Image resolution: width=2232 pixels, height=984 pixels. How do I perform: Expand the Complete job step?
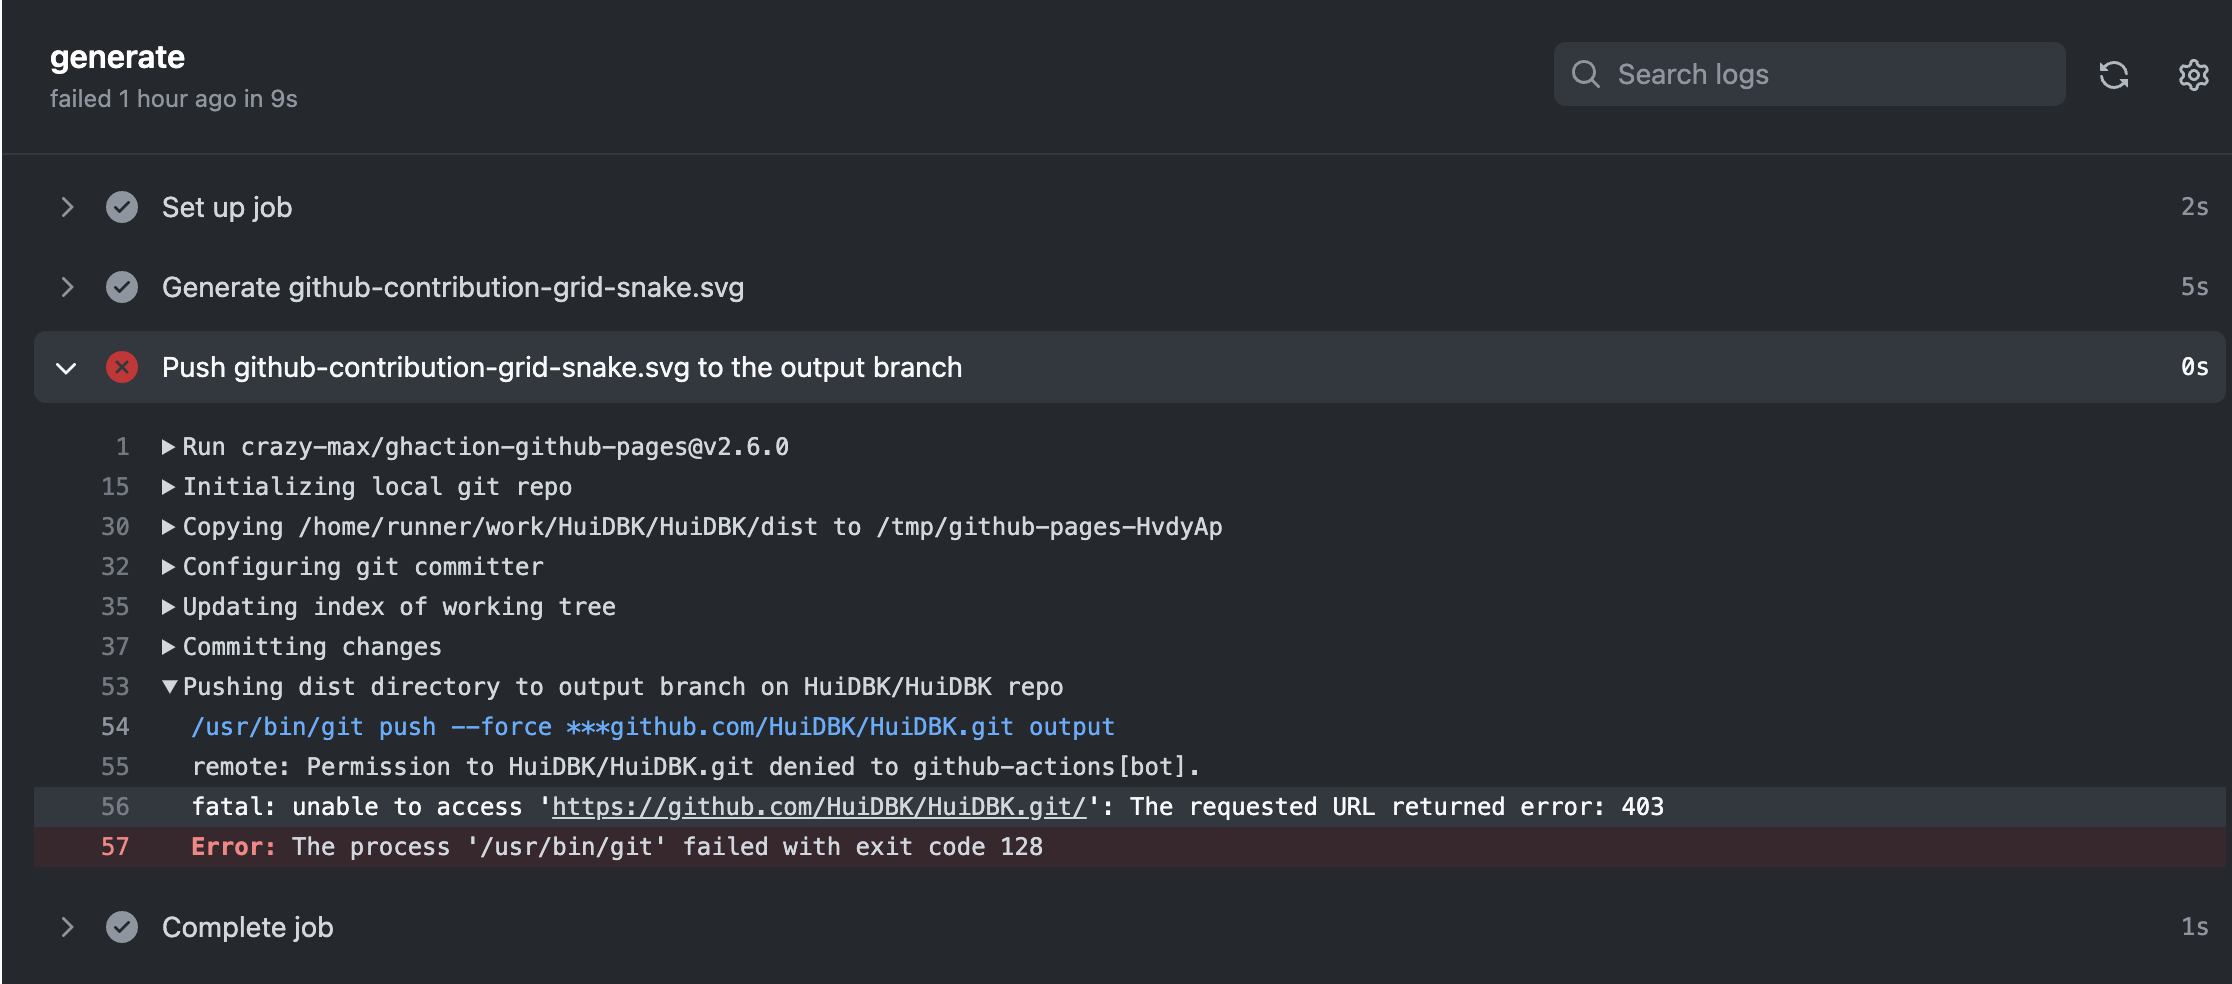pos(67,927)
